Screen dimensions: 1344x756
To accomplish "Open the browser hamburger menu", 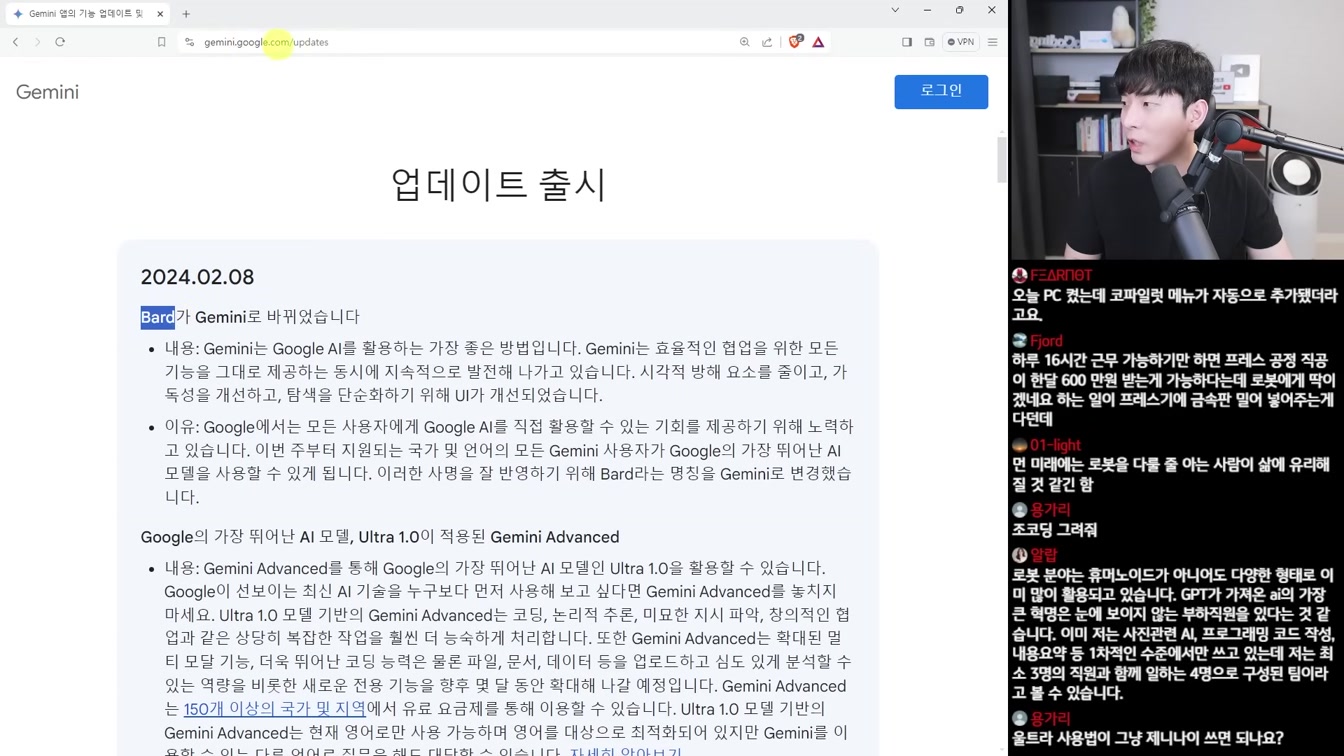I will coord(993,42).
